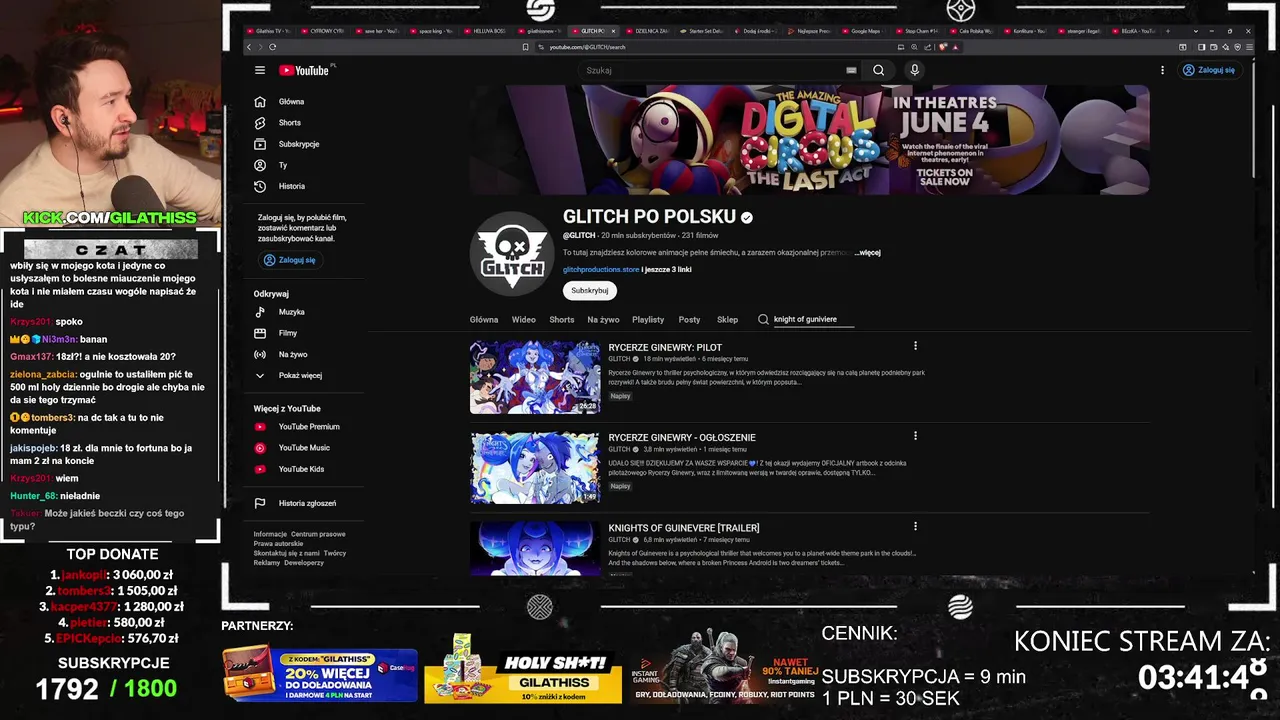
Task: Open the Ty sidebar entry
Action: [x=304, y=165]
